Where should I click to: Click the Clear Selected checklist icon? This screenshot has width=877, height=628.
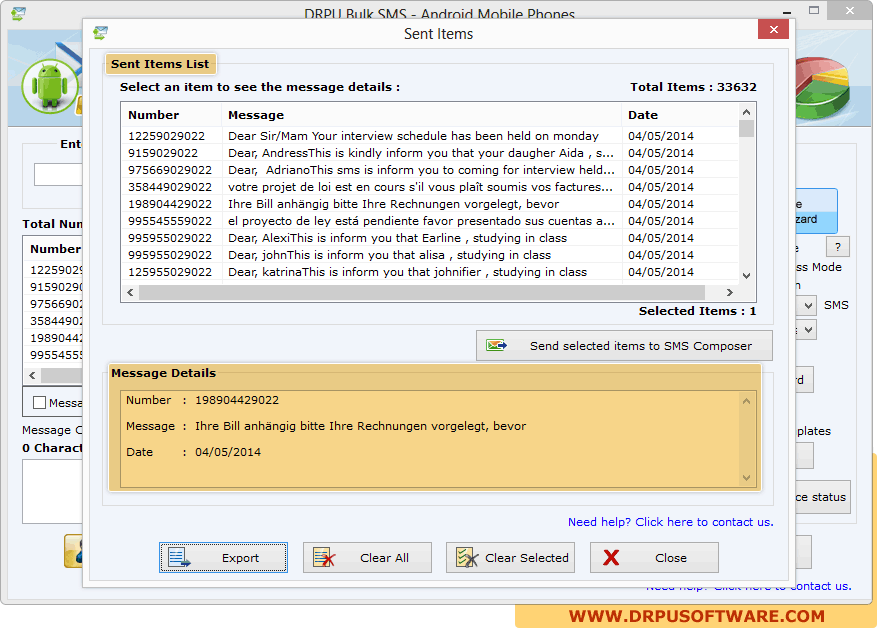(x=467, y=558)
